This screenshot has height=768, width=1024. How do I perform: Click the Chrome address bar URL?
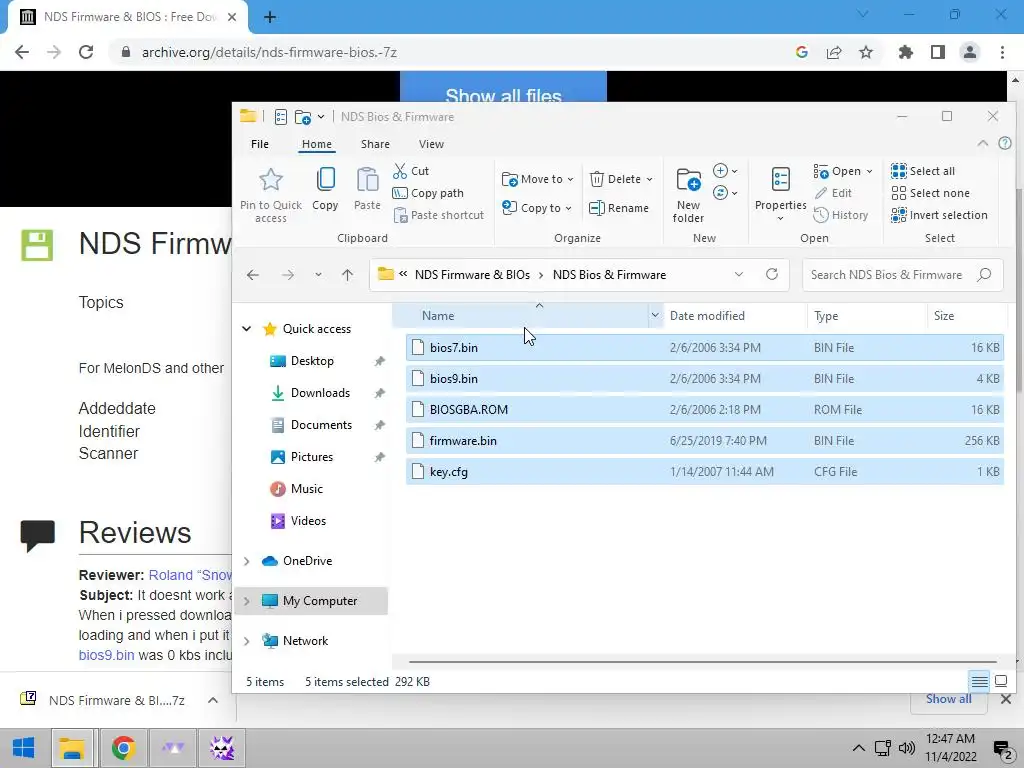(x=269, y=52)
